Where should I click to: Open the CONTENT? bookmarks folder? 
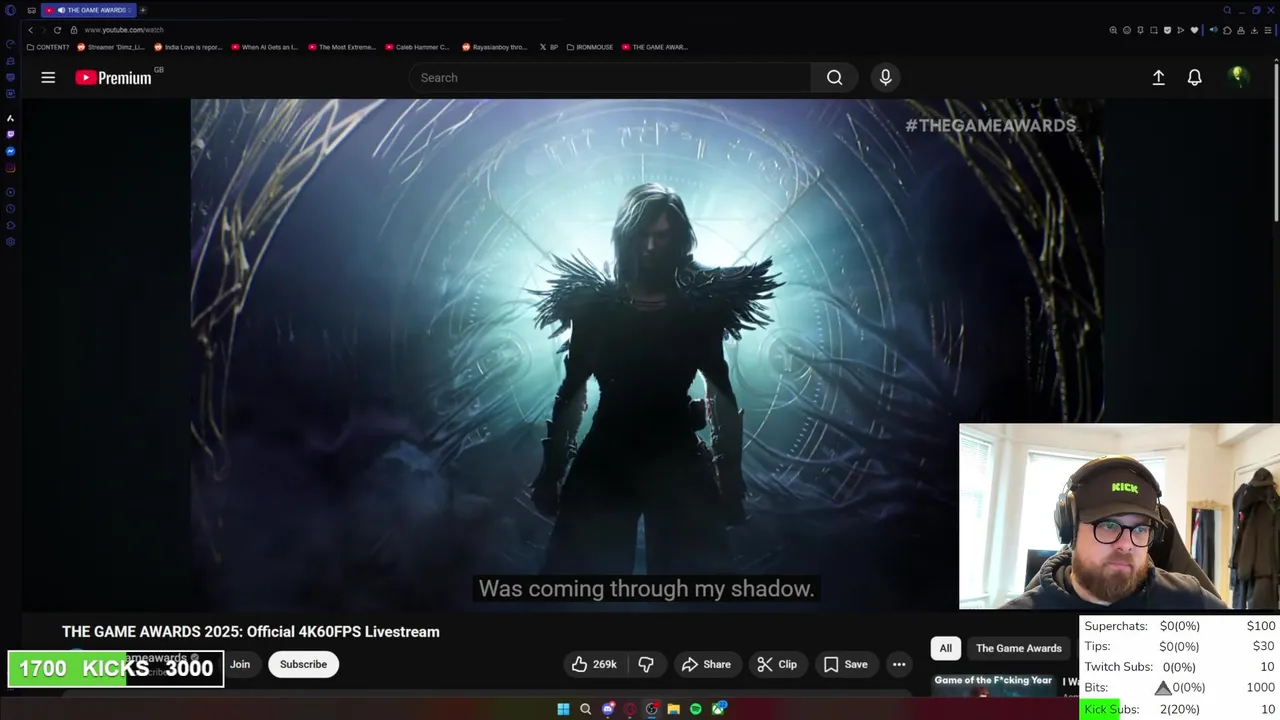coord(48,47)
